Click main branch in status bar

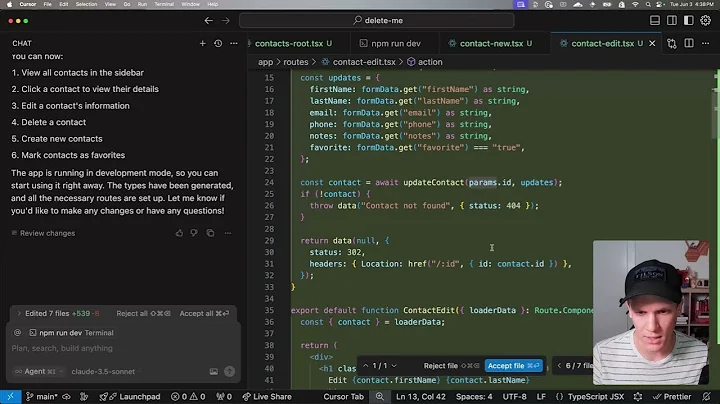click(x=41, y=397)
